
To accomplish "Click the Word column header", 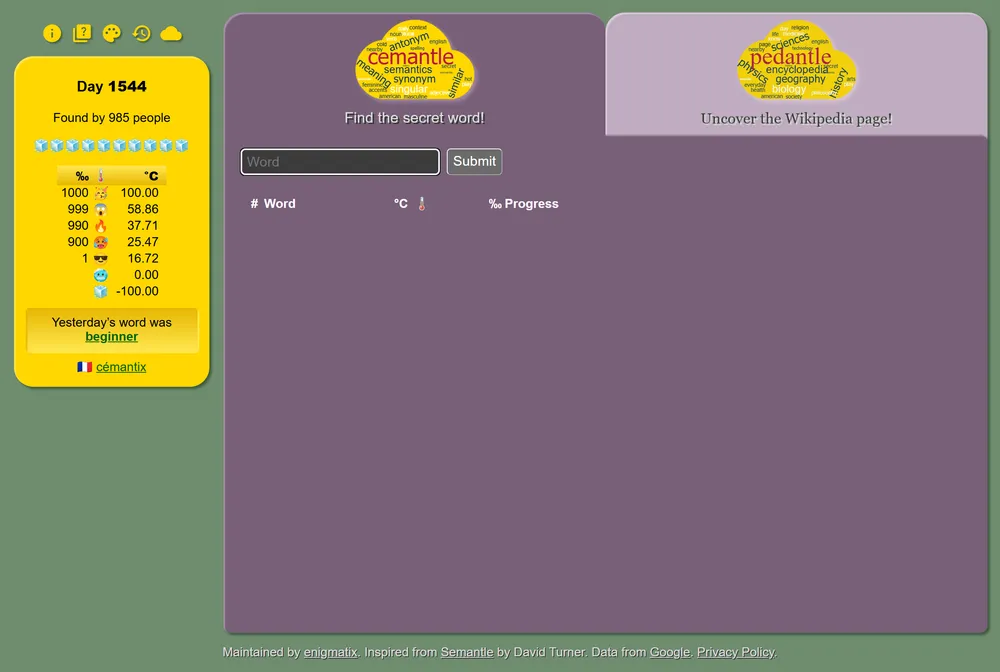I will [x=279, y=204].
